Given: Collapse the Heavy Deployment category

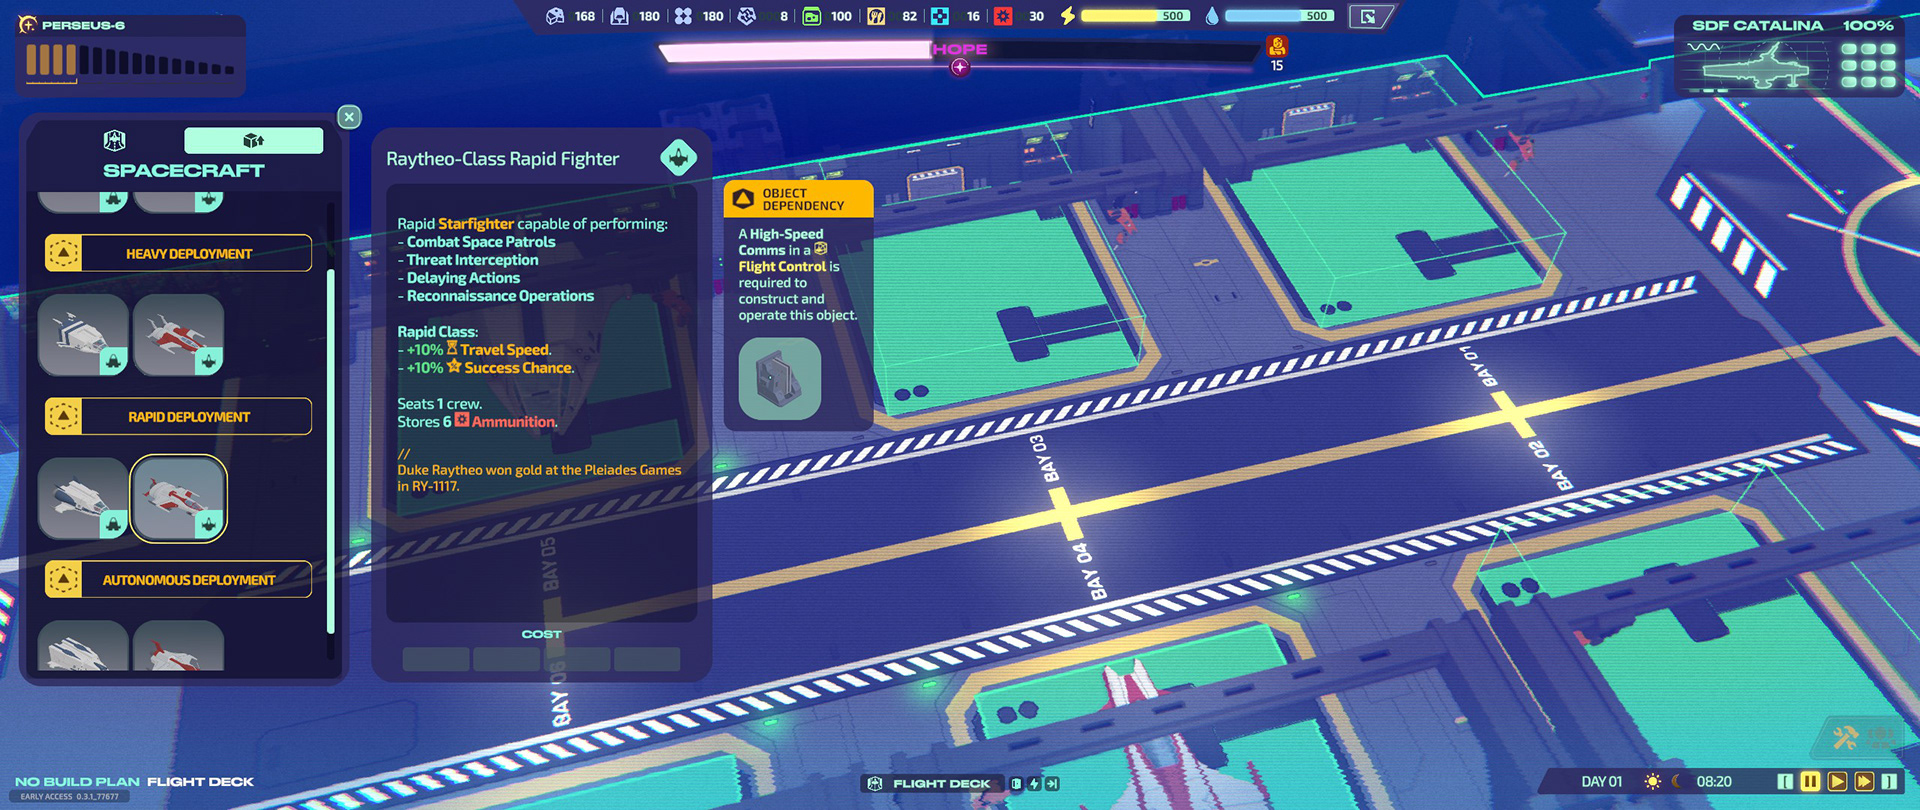Looking at the screenshot, I should [178, 253].
